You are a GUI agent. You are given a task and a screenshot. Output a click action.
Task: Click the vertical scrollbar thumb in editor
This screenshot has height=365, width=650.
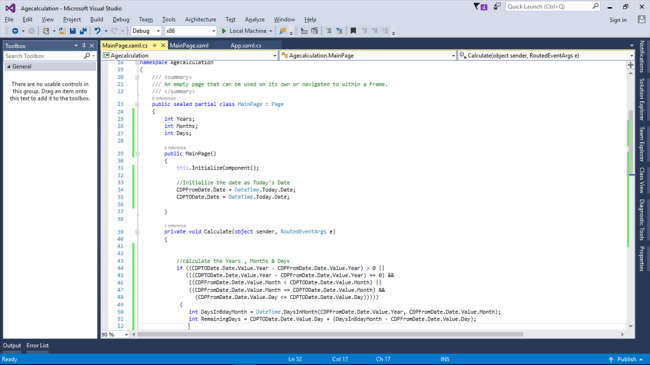[x=631, y=141]
